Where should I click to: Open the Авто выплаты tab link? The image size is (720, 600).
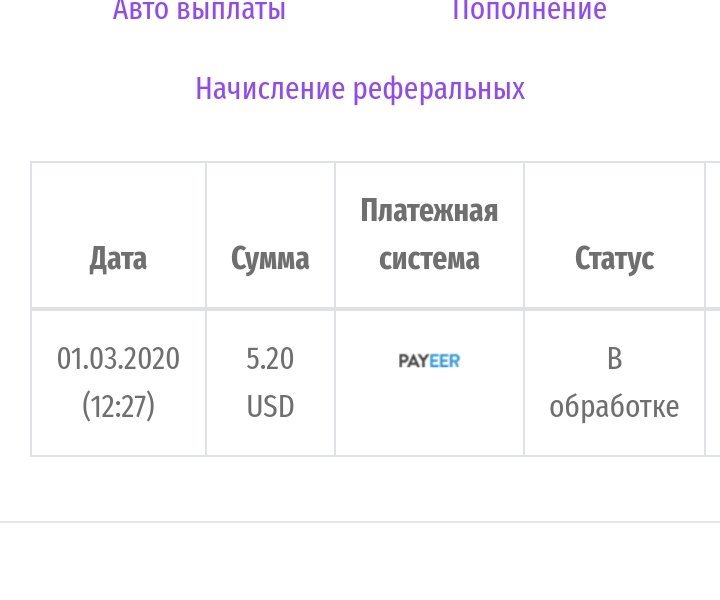199,9
